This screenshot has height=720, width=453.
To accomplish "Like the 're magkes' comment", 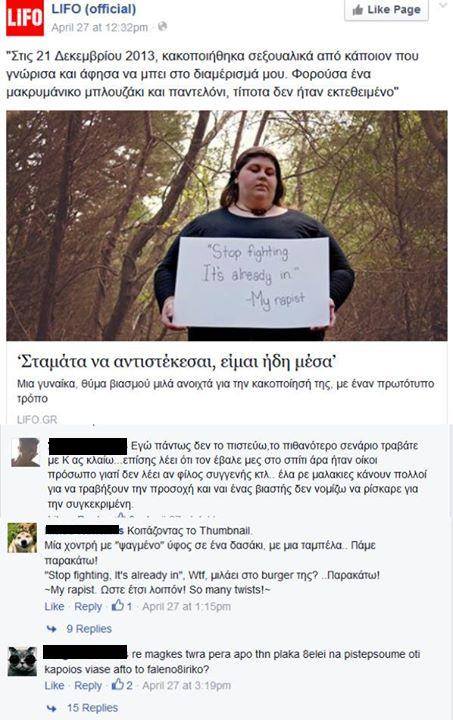I will click(x=54, y=686).
